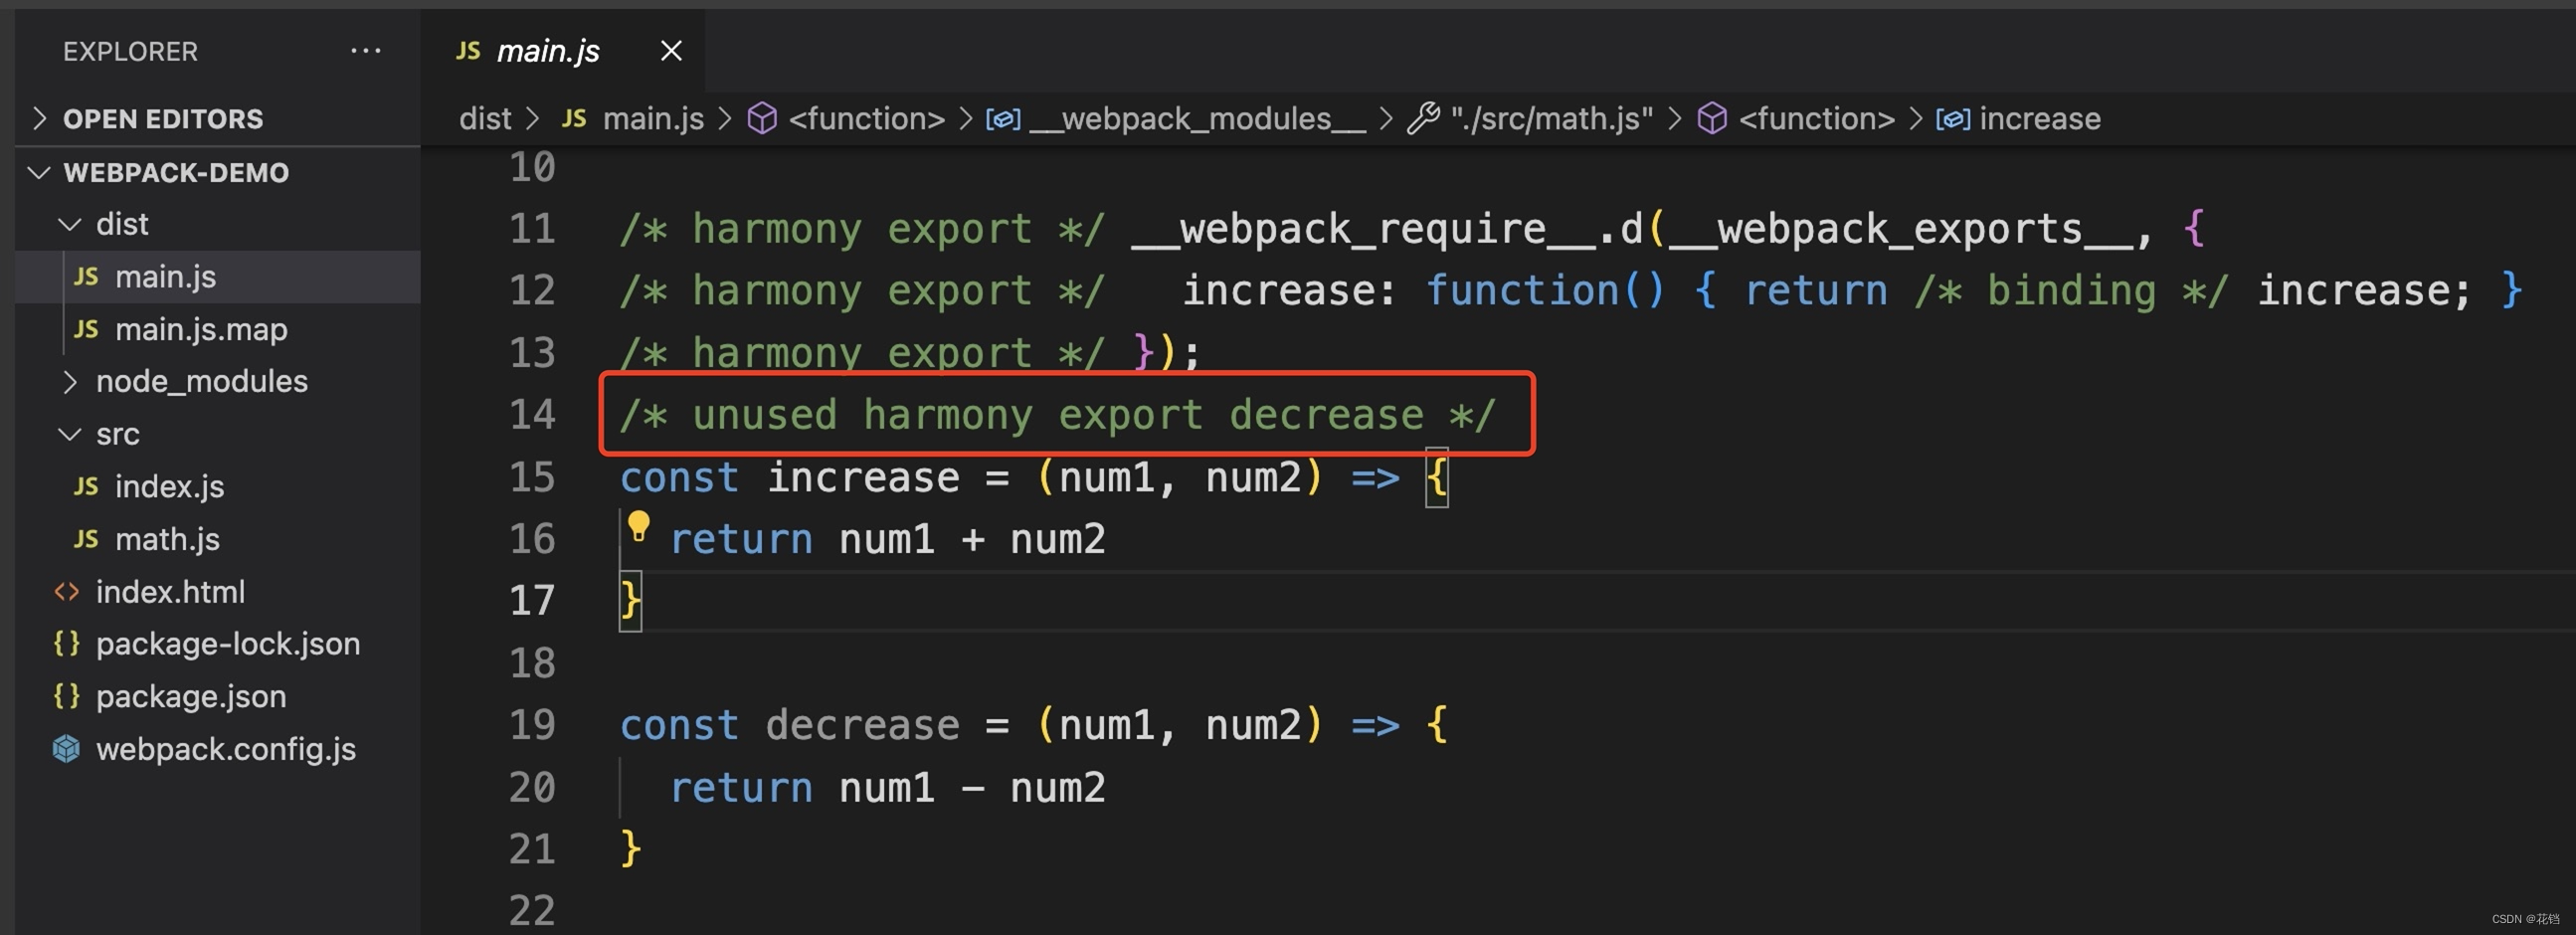The height and width of the screenshot is (935, 2576).
Task: Open package.json file
Action: tap(217, 696)
